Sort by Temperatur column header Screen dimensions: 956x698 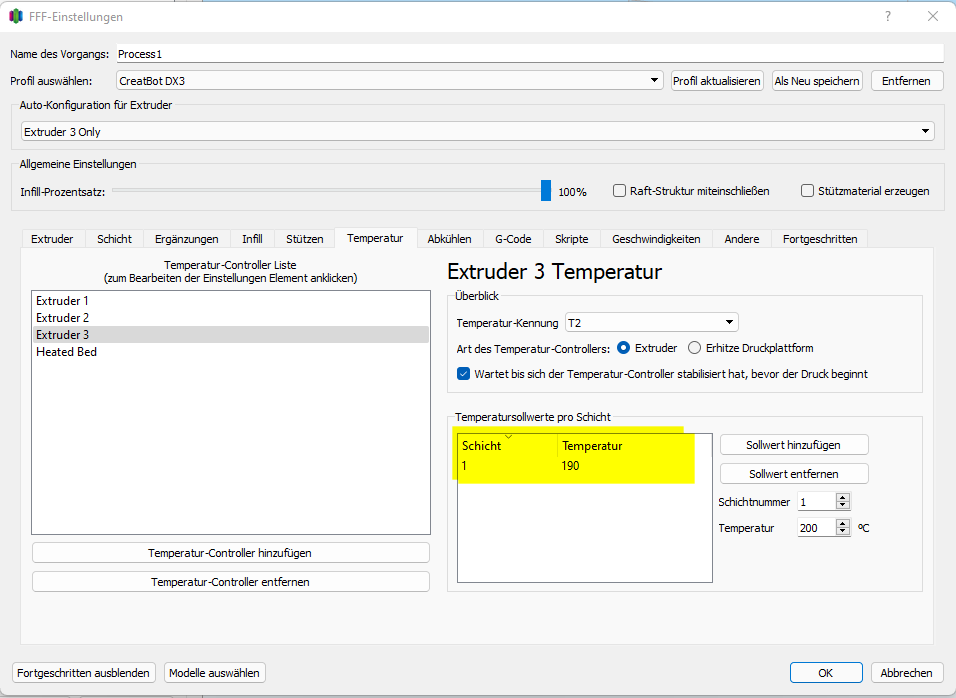[634, 446]
